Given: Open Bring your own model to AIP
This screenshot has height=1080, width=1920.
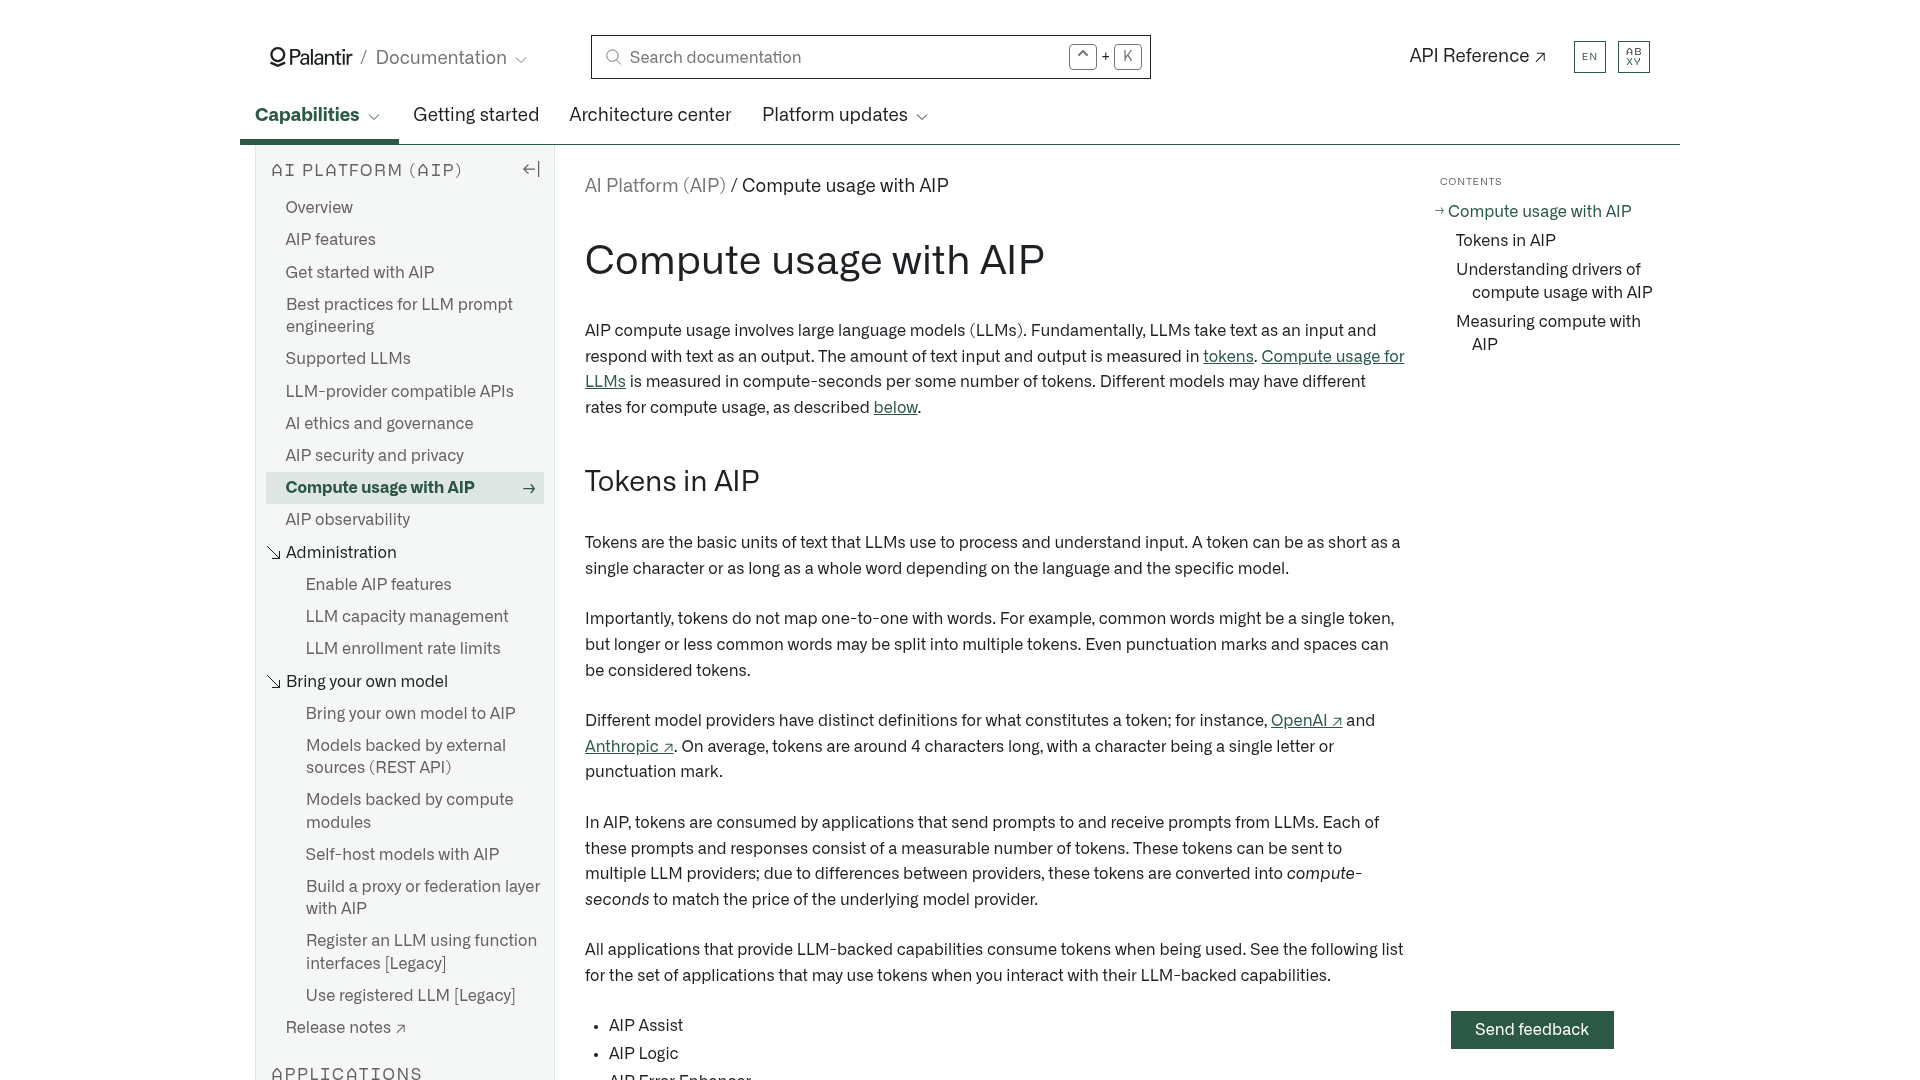Looking at the screenshot, I should pos(411,713).
